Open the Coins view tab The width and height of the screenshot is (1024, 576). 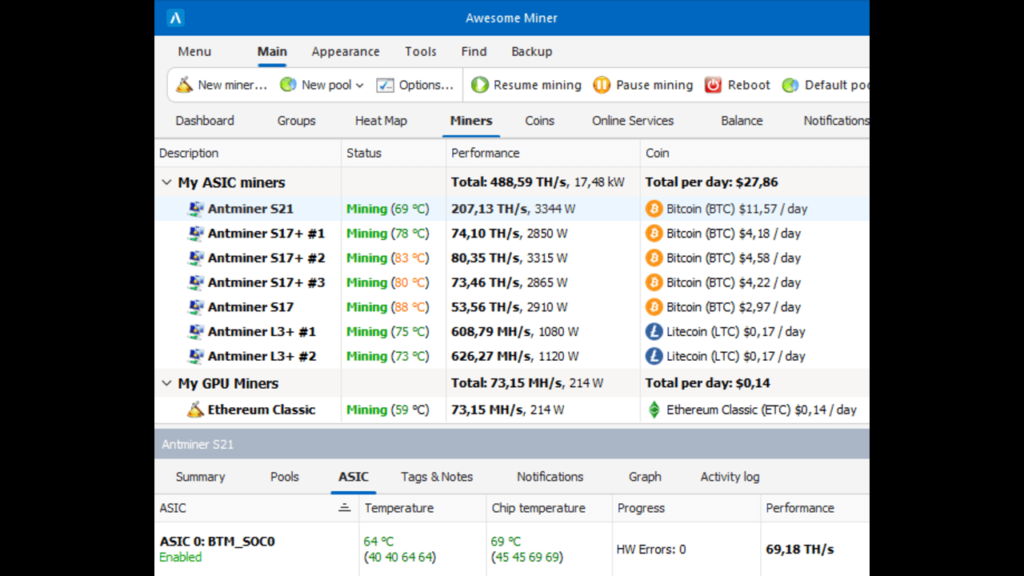pyautogui.click(x=539, y=121)
